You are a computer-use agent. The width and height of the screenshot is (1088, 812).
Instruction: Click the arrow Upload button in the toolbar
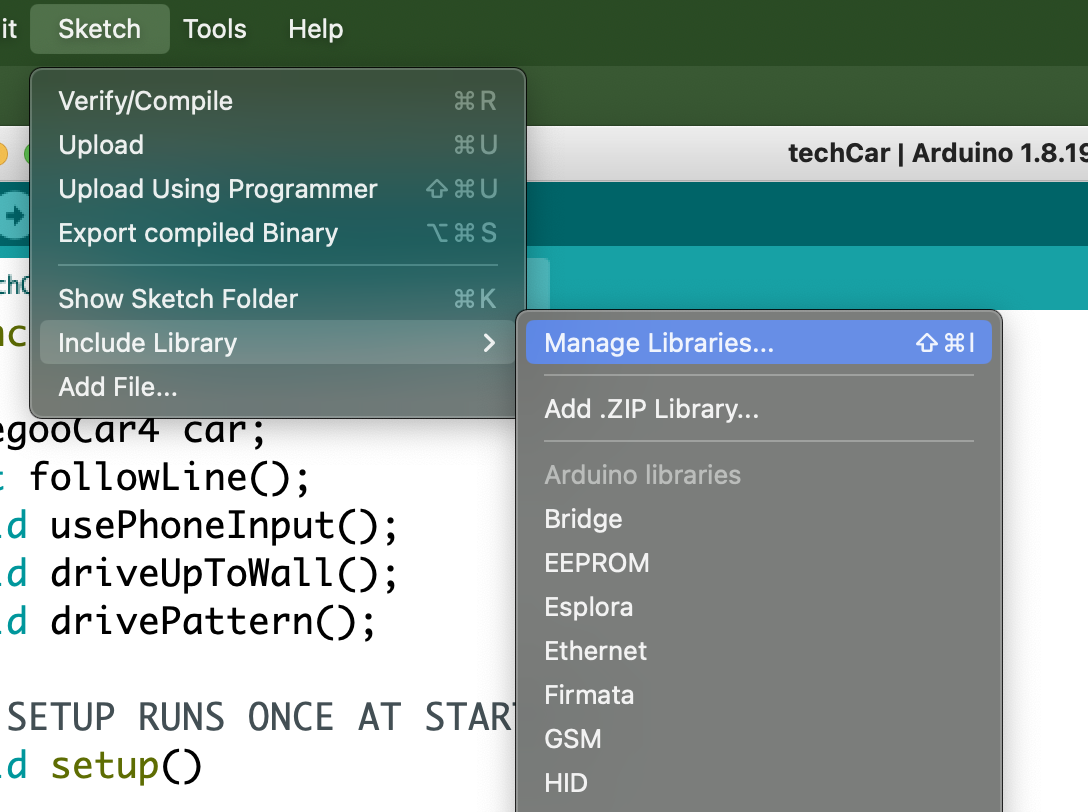(x=14, y=216)
